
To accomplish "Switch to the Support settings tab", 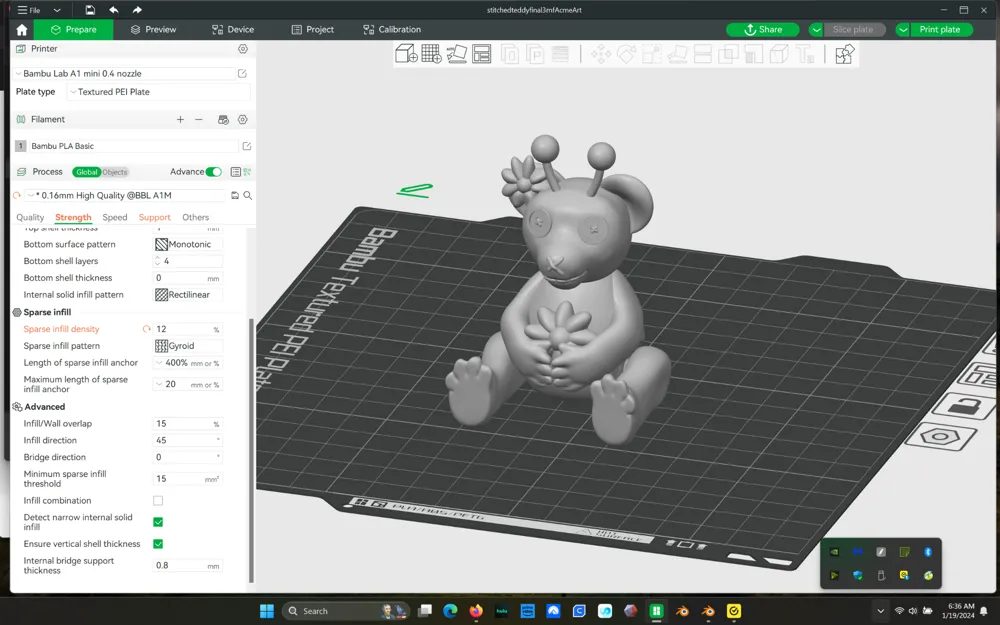I will [x=154, y=217].
